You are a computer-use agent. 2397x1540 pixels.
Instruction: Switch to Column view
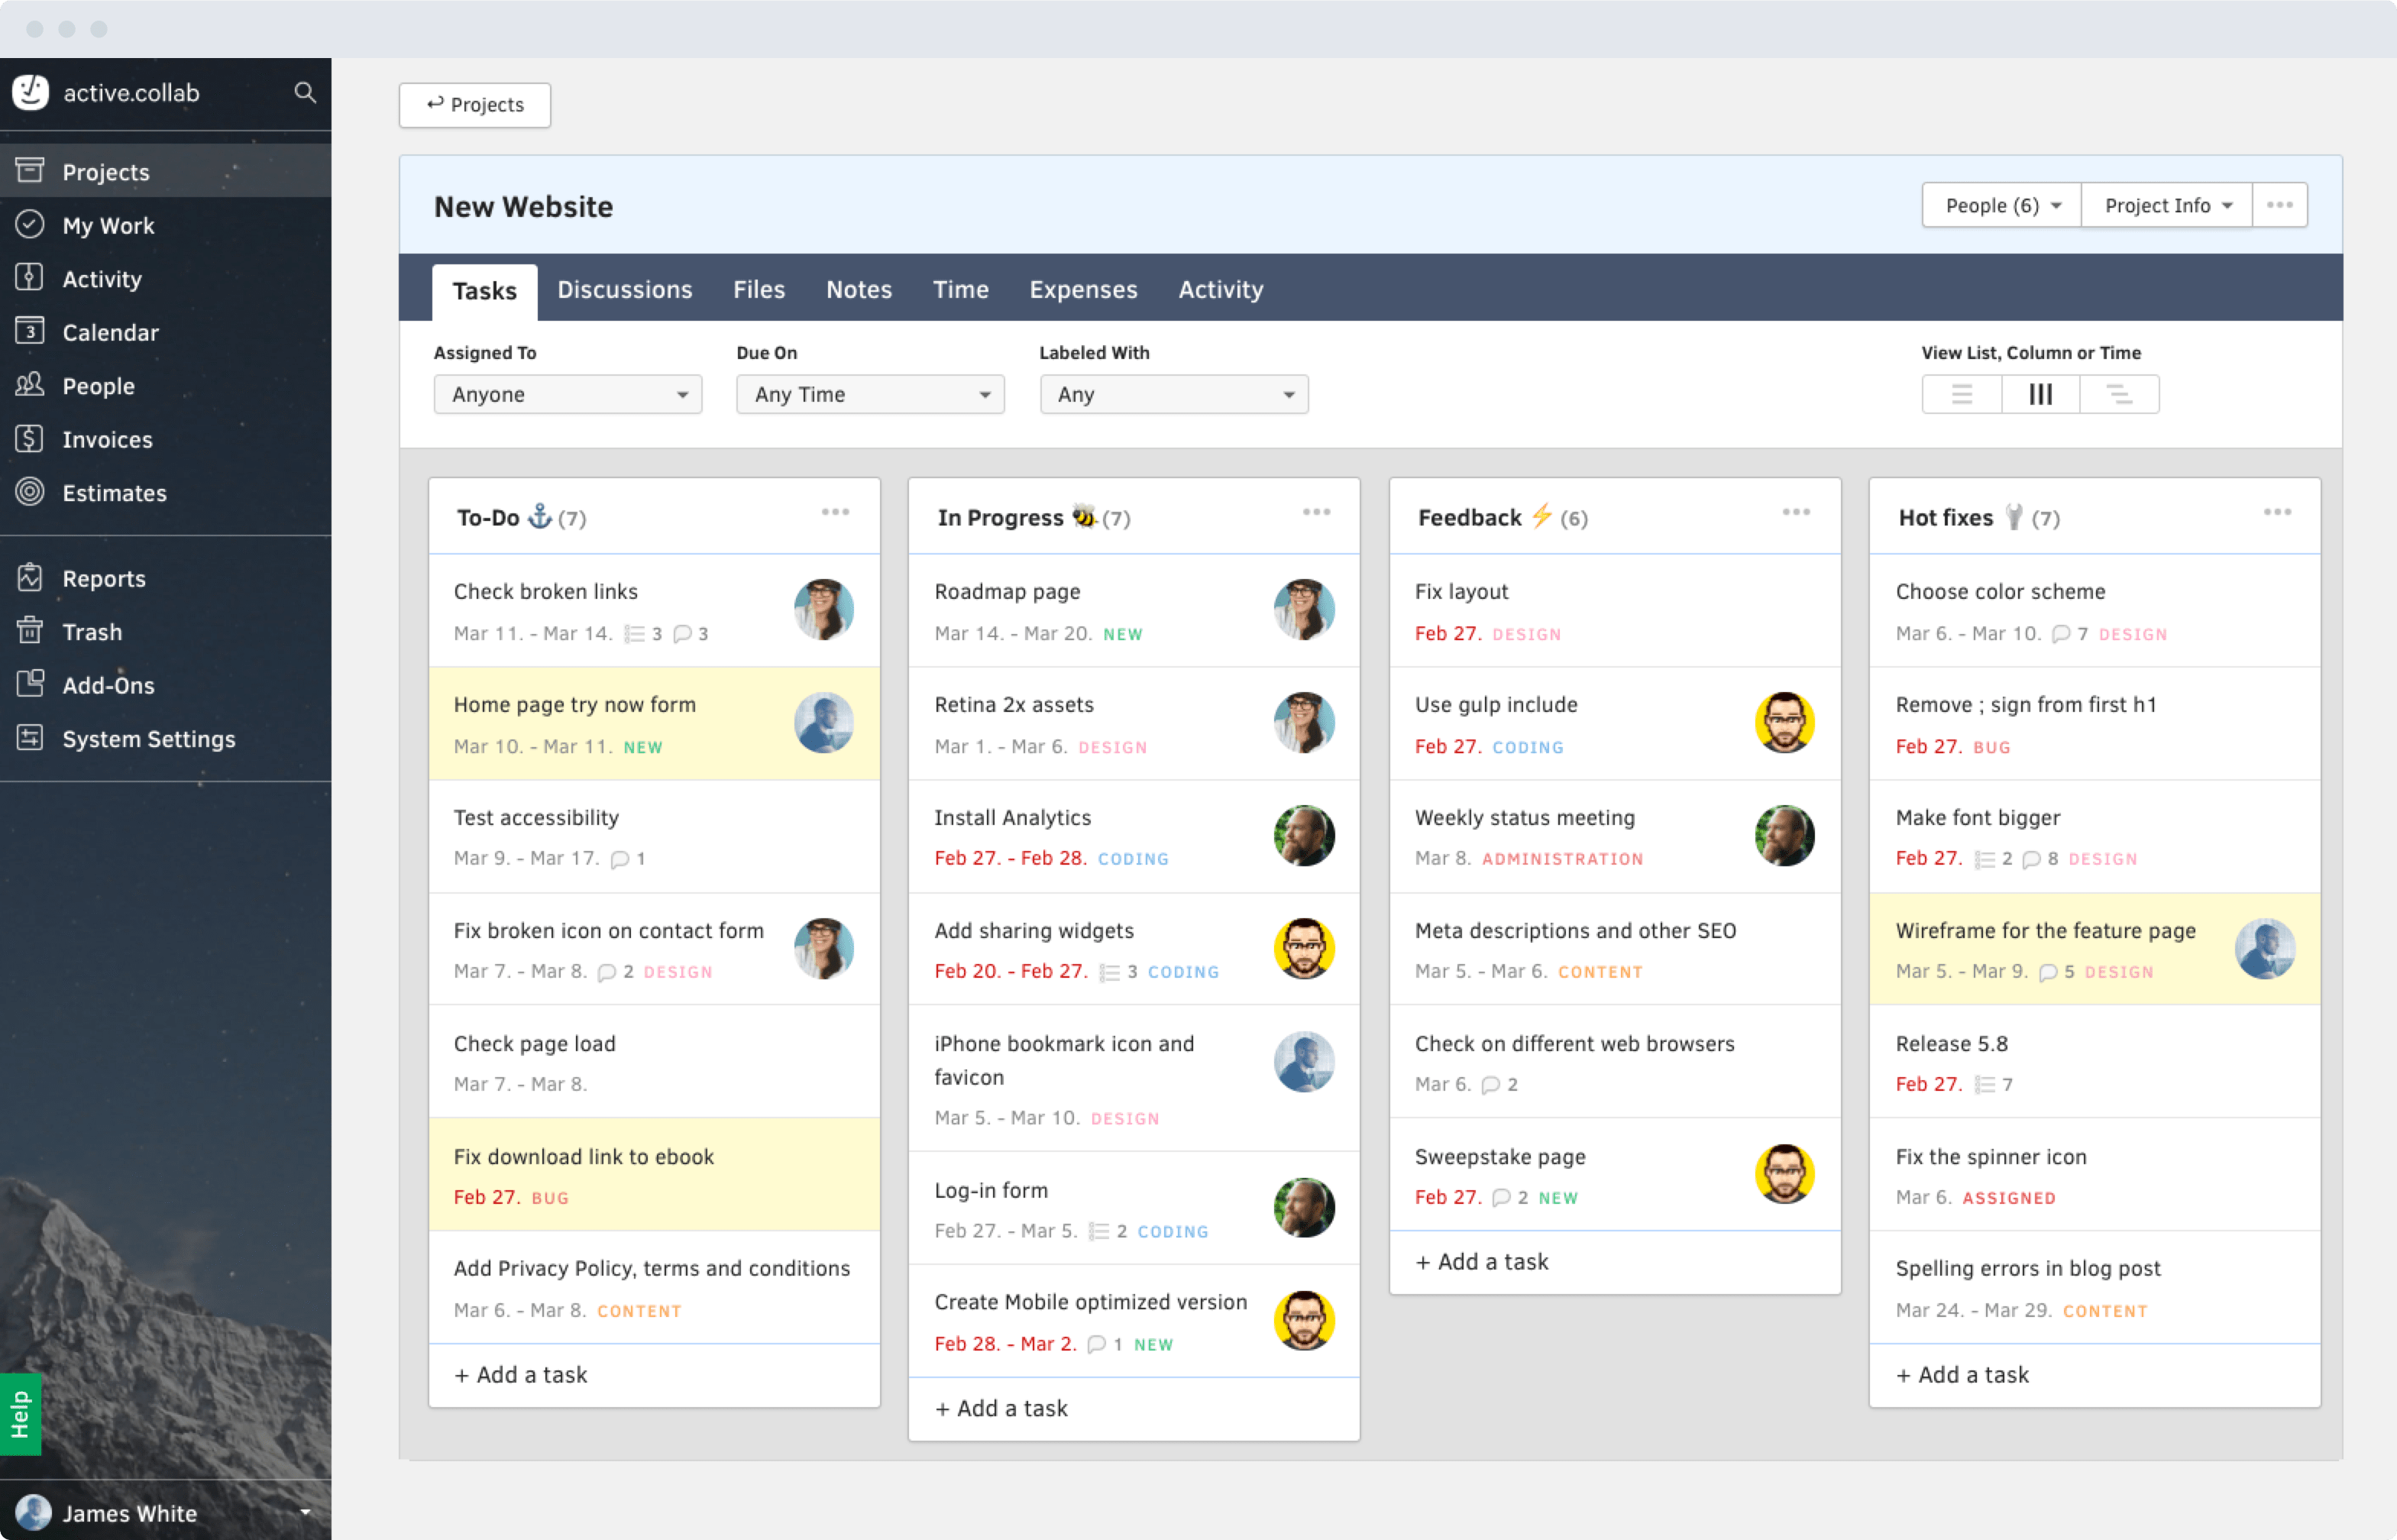(x=2040, y=394)
